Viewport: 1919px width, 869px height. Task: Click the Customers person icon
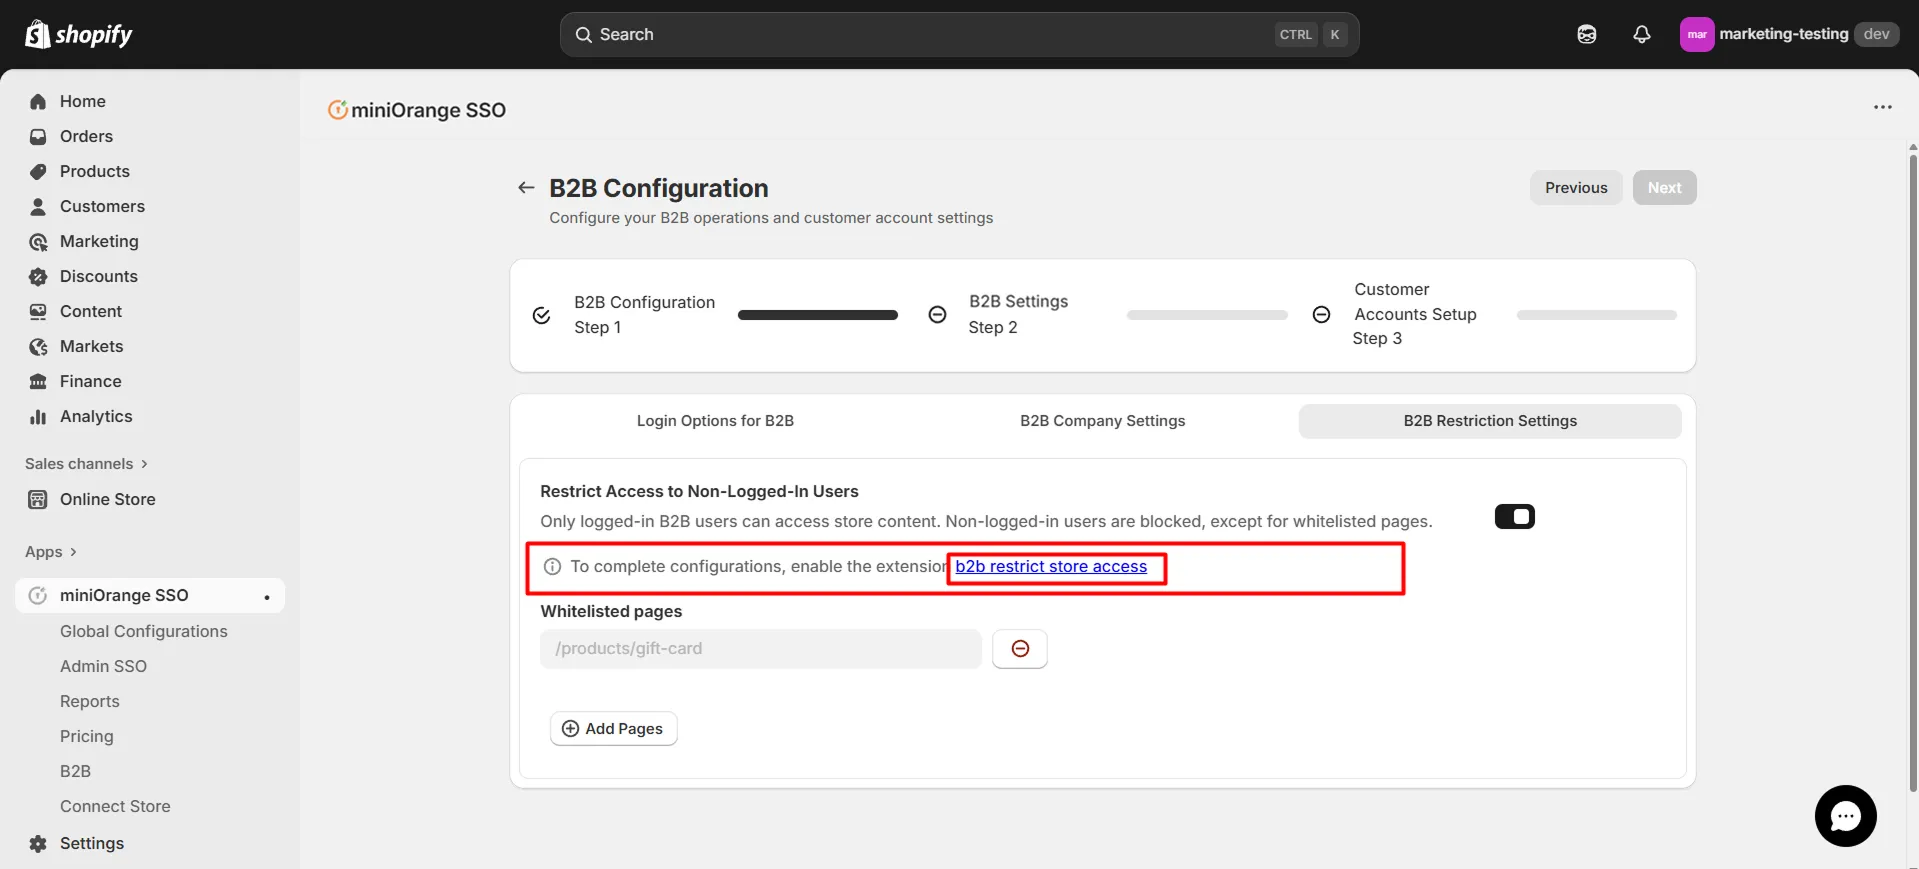click(x=38, y=206)
